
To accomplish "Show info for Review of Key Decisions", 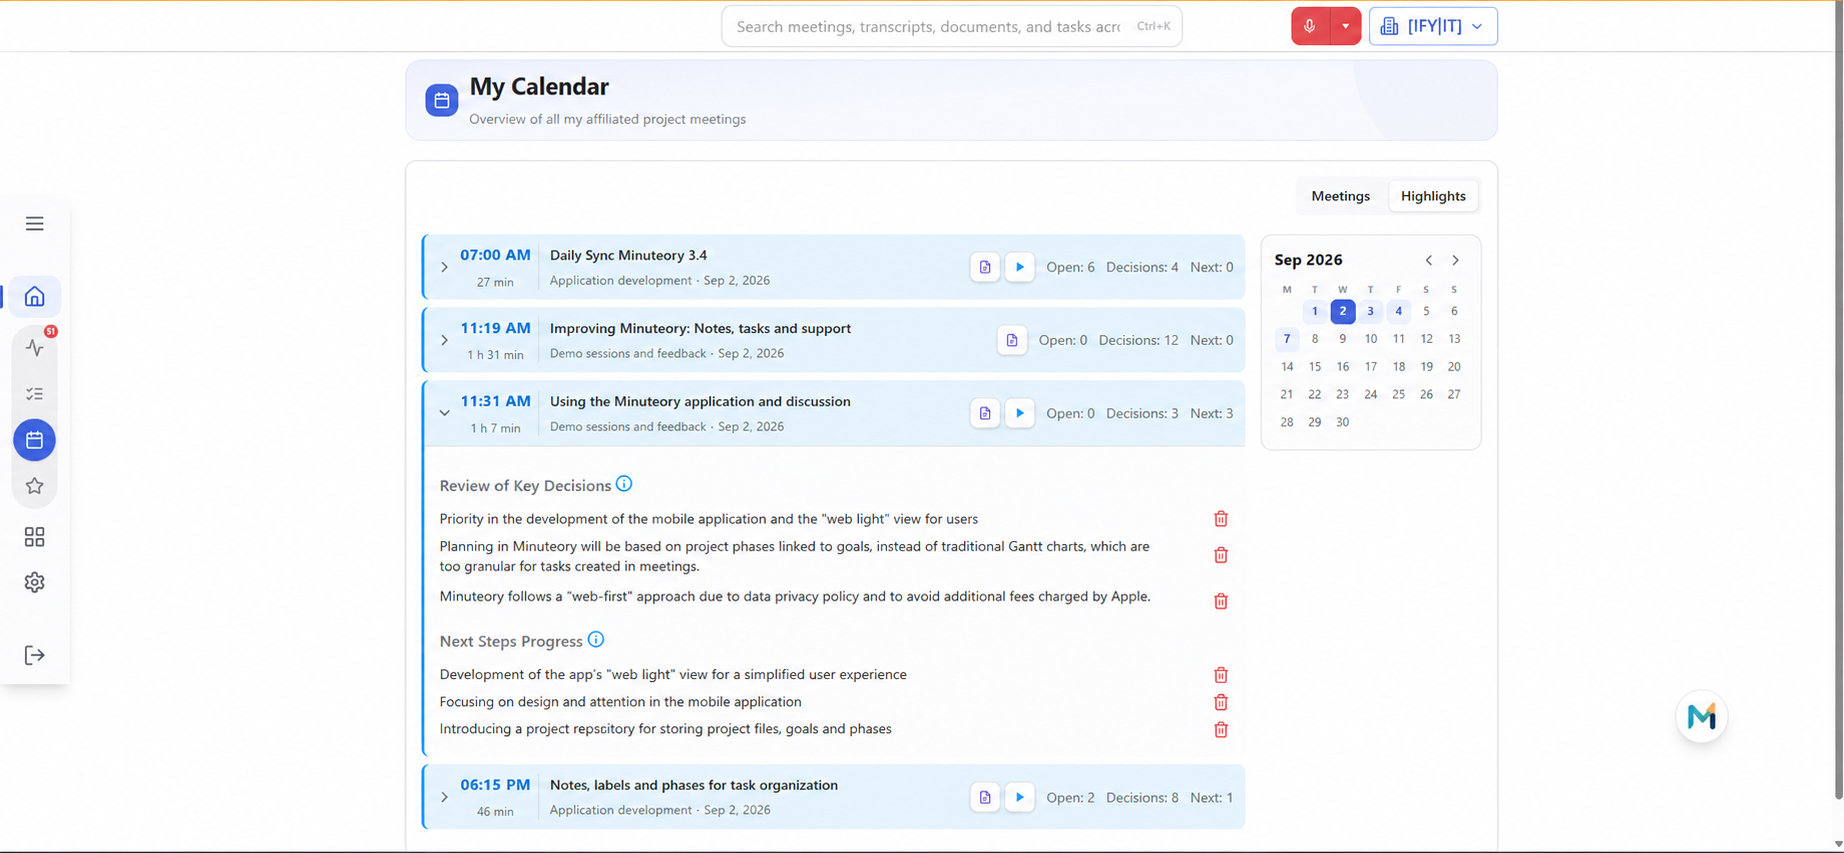I will (624, 484).
